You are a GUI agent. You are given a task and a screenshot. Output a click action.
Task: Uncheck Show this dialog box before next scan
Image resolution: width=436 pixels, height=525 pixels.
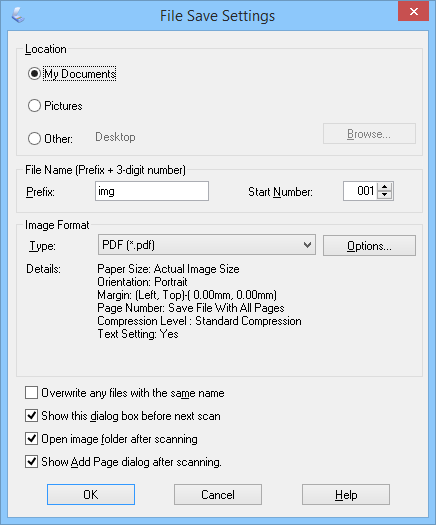pyautogui.click(x=31, y=416)
